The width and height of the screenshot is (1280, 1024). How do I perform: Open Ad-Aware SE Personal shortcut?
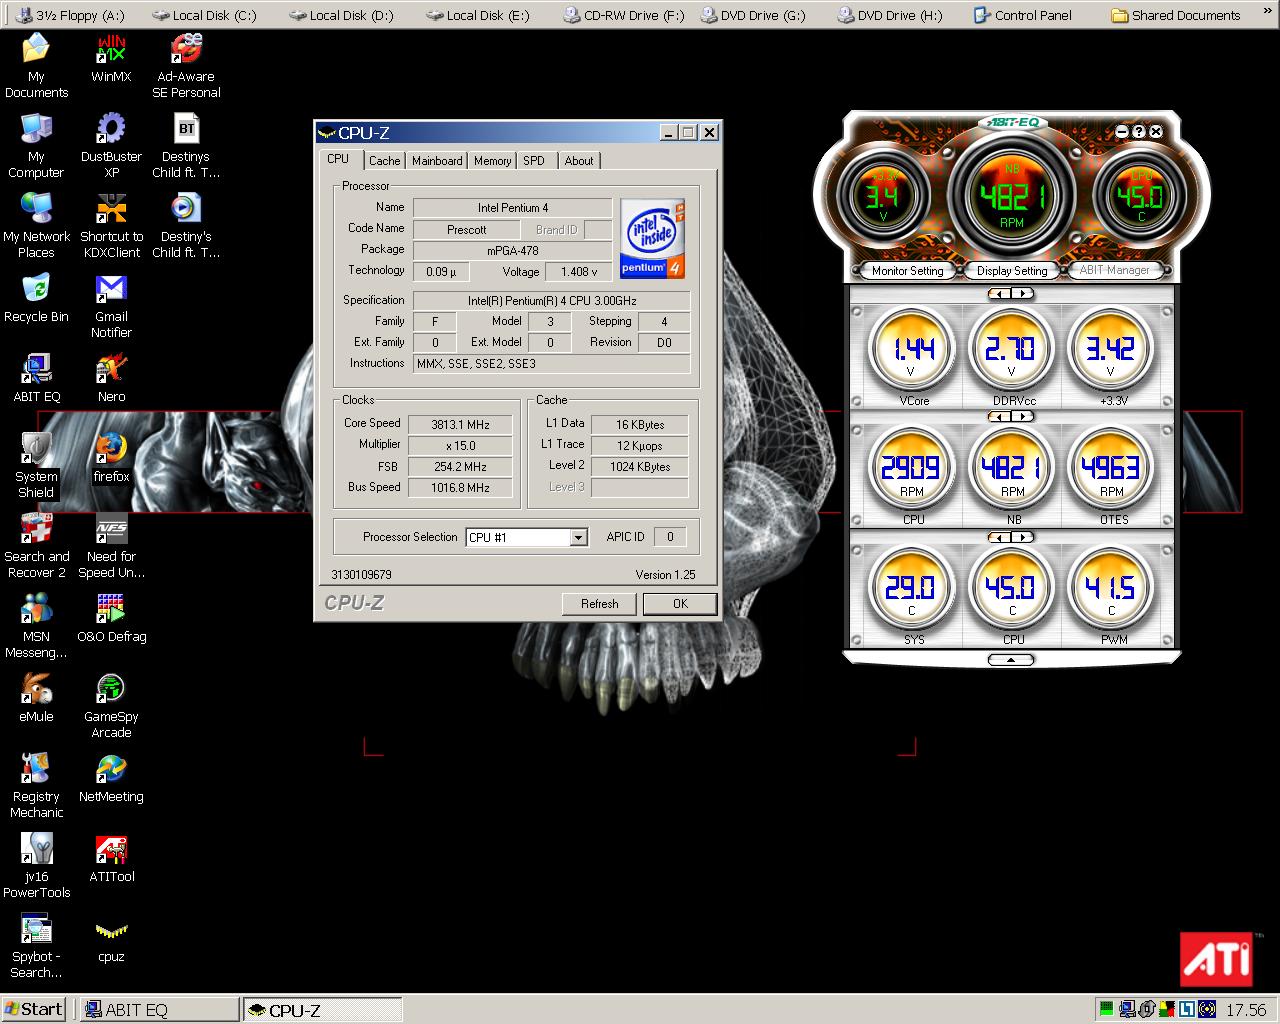186,66
